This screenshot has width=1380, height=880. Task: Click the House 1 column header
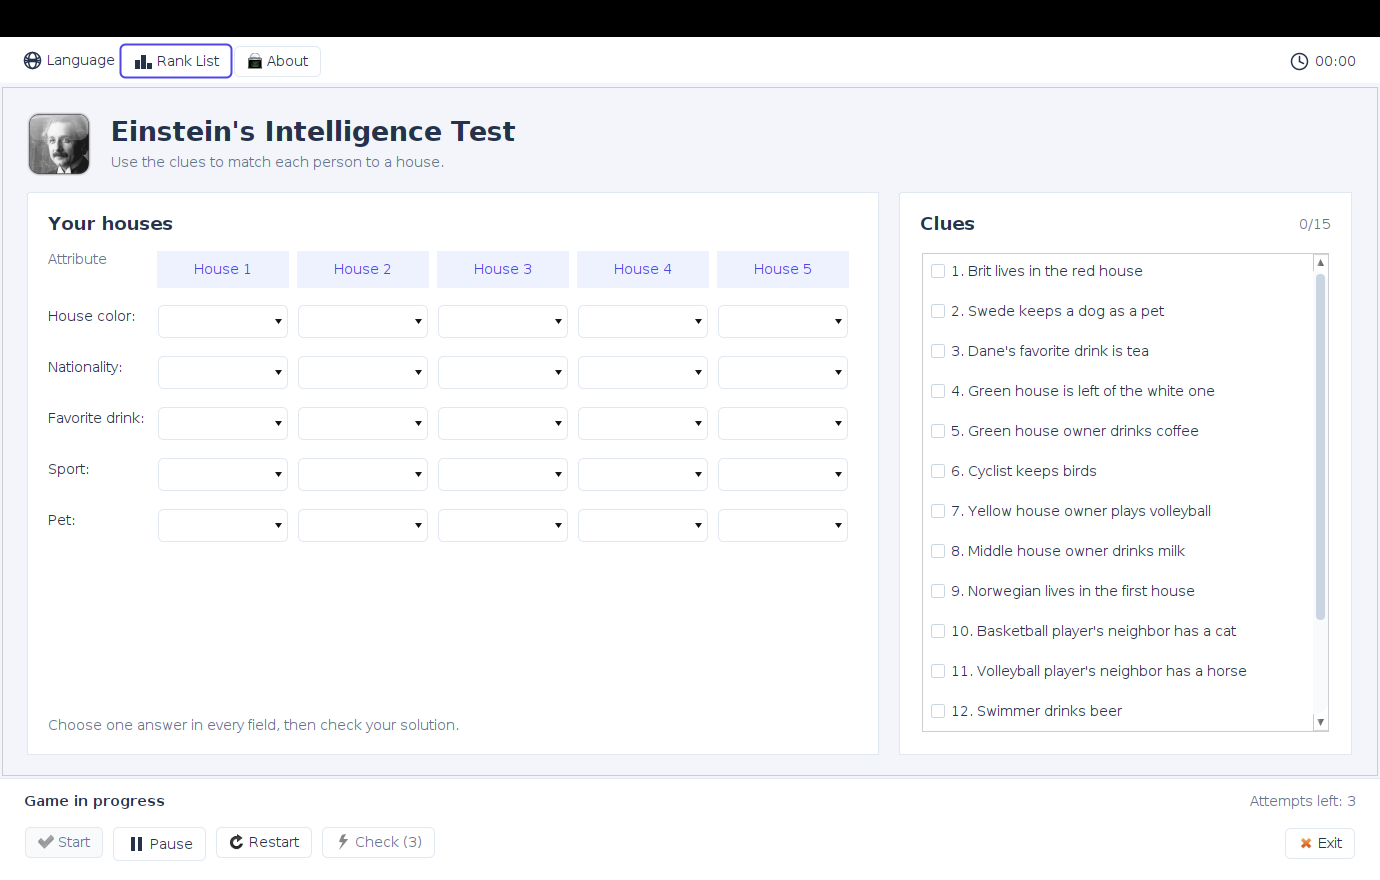(x=223, y=269)
